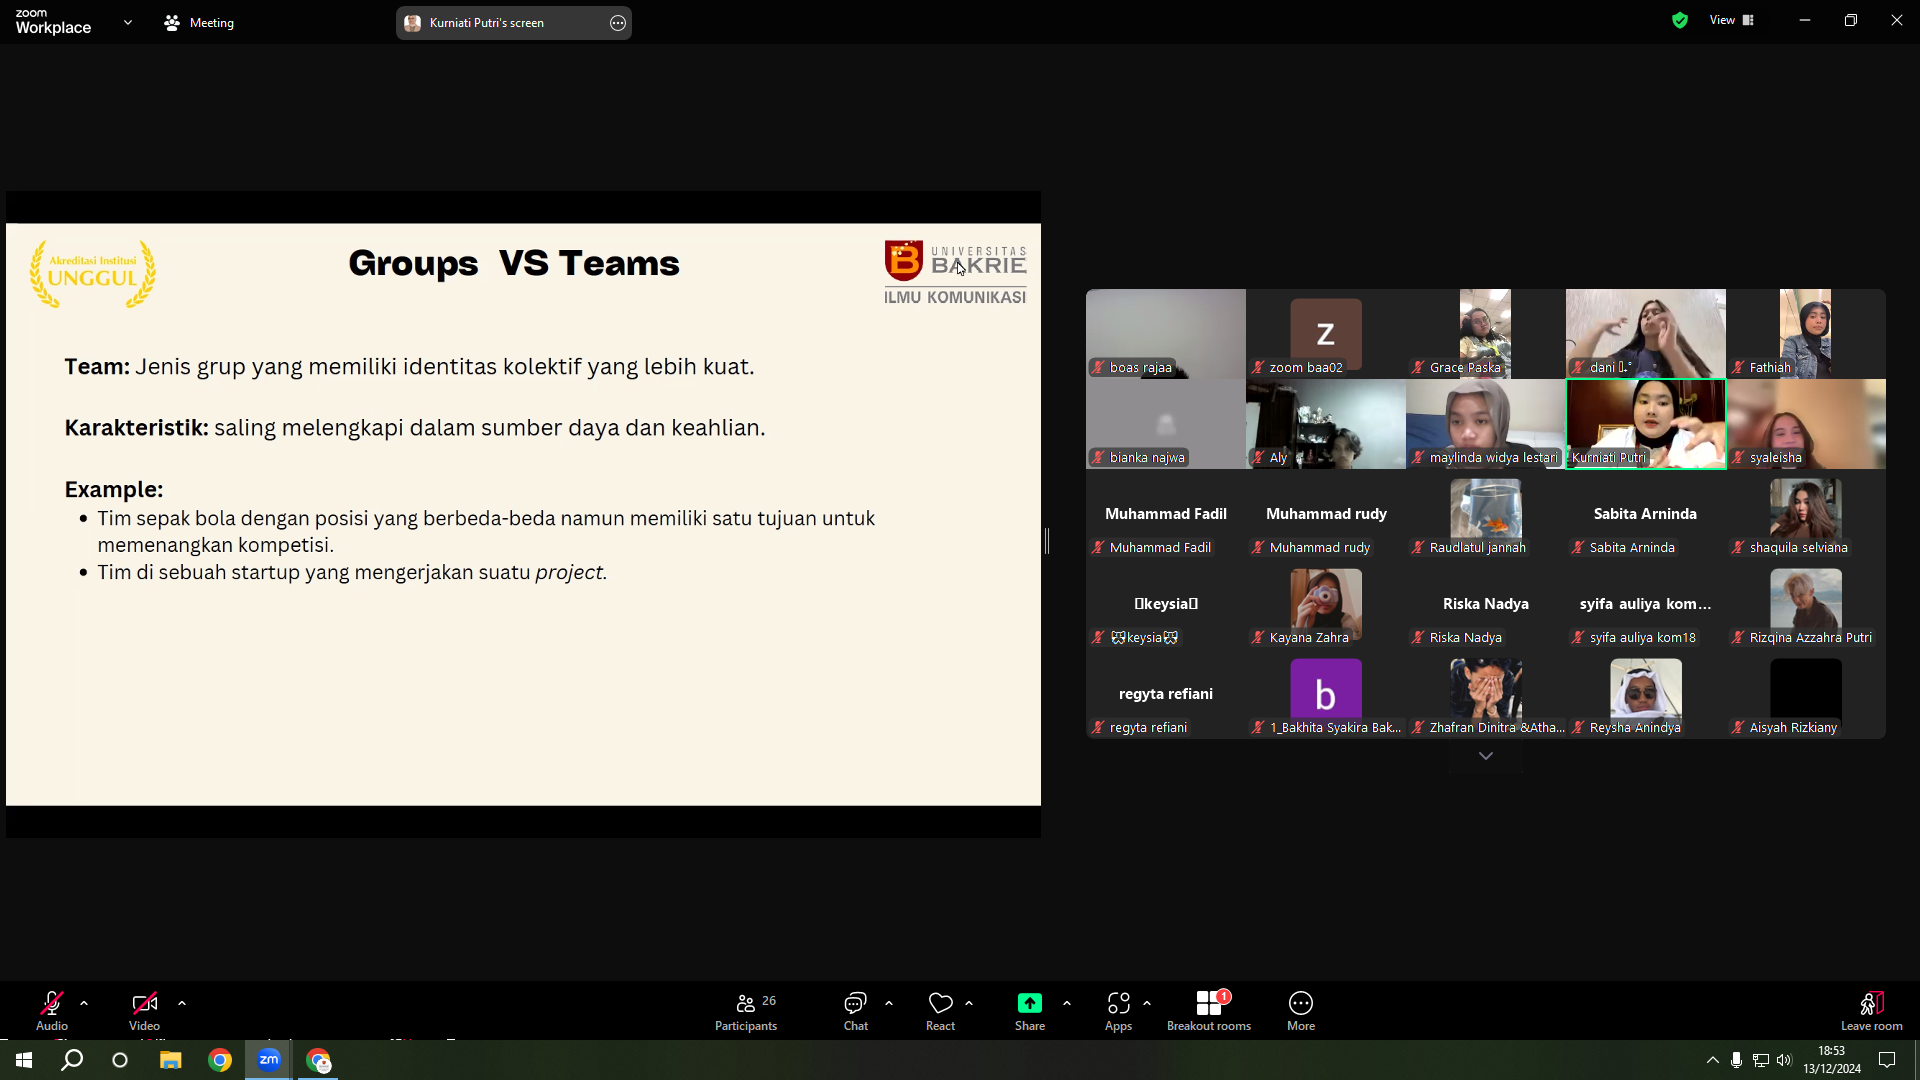Image resolution: width=1920 pixels, height=1080 pixels.
Task: Select the Meeting tab
Action: (199, 22)
